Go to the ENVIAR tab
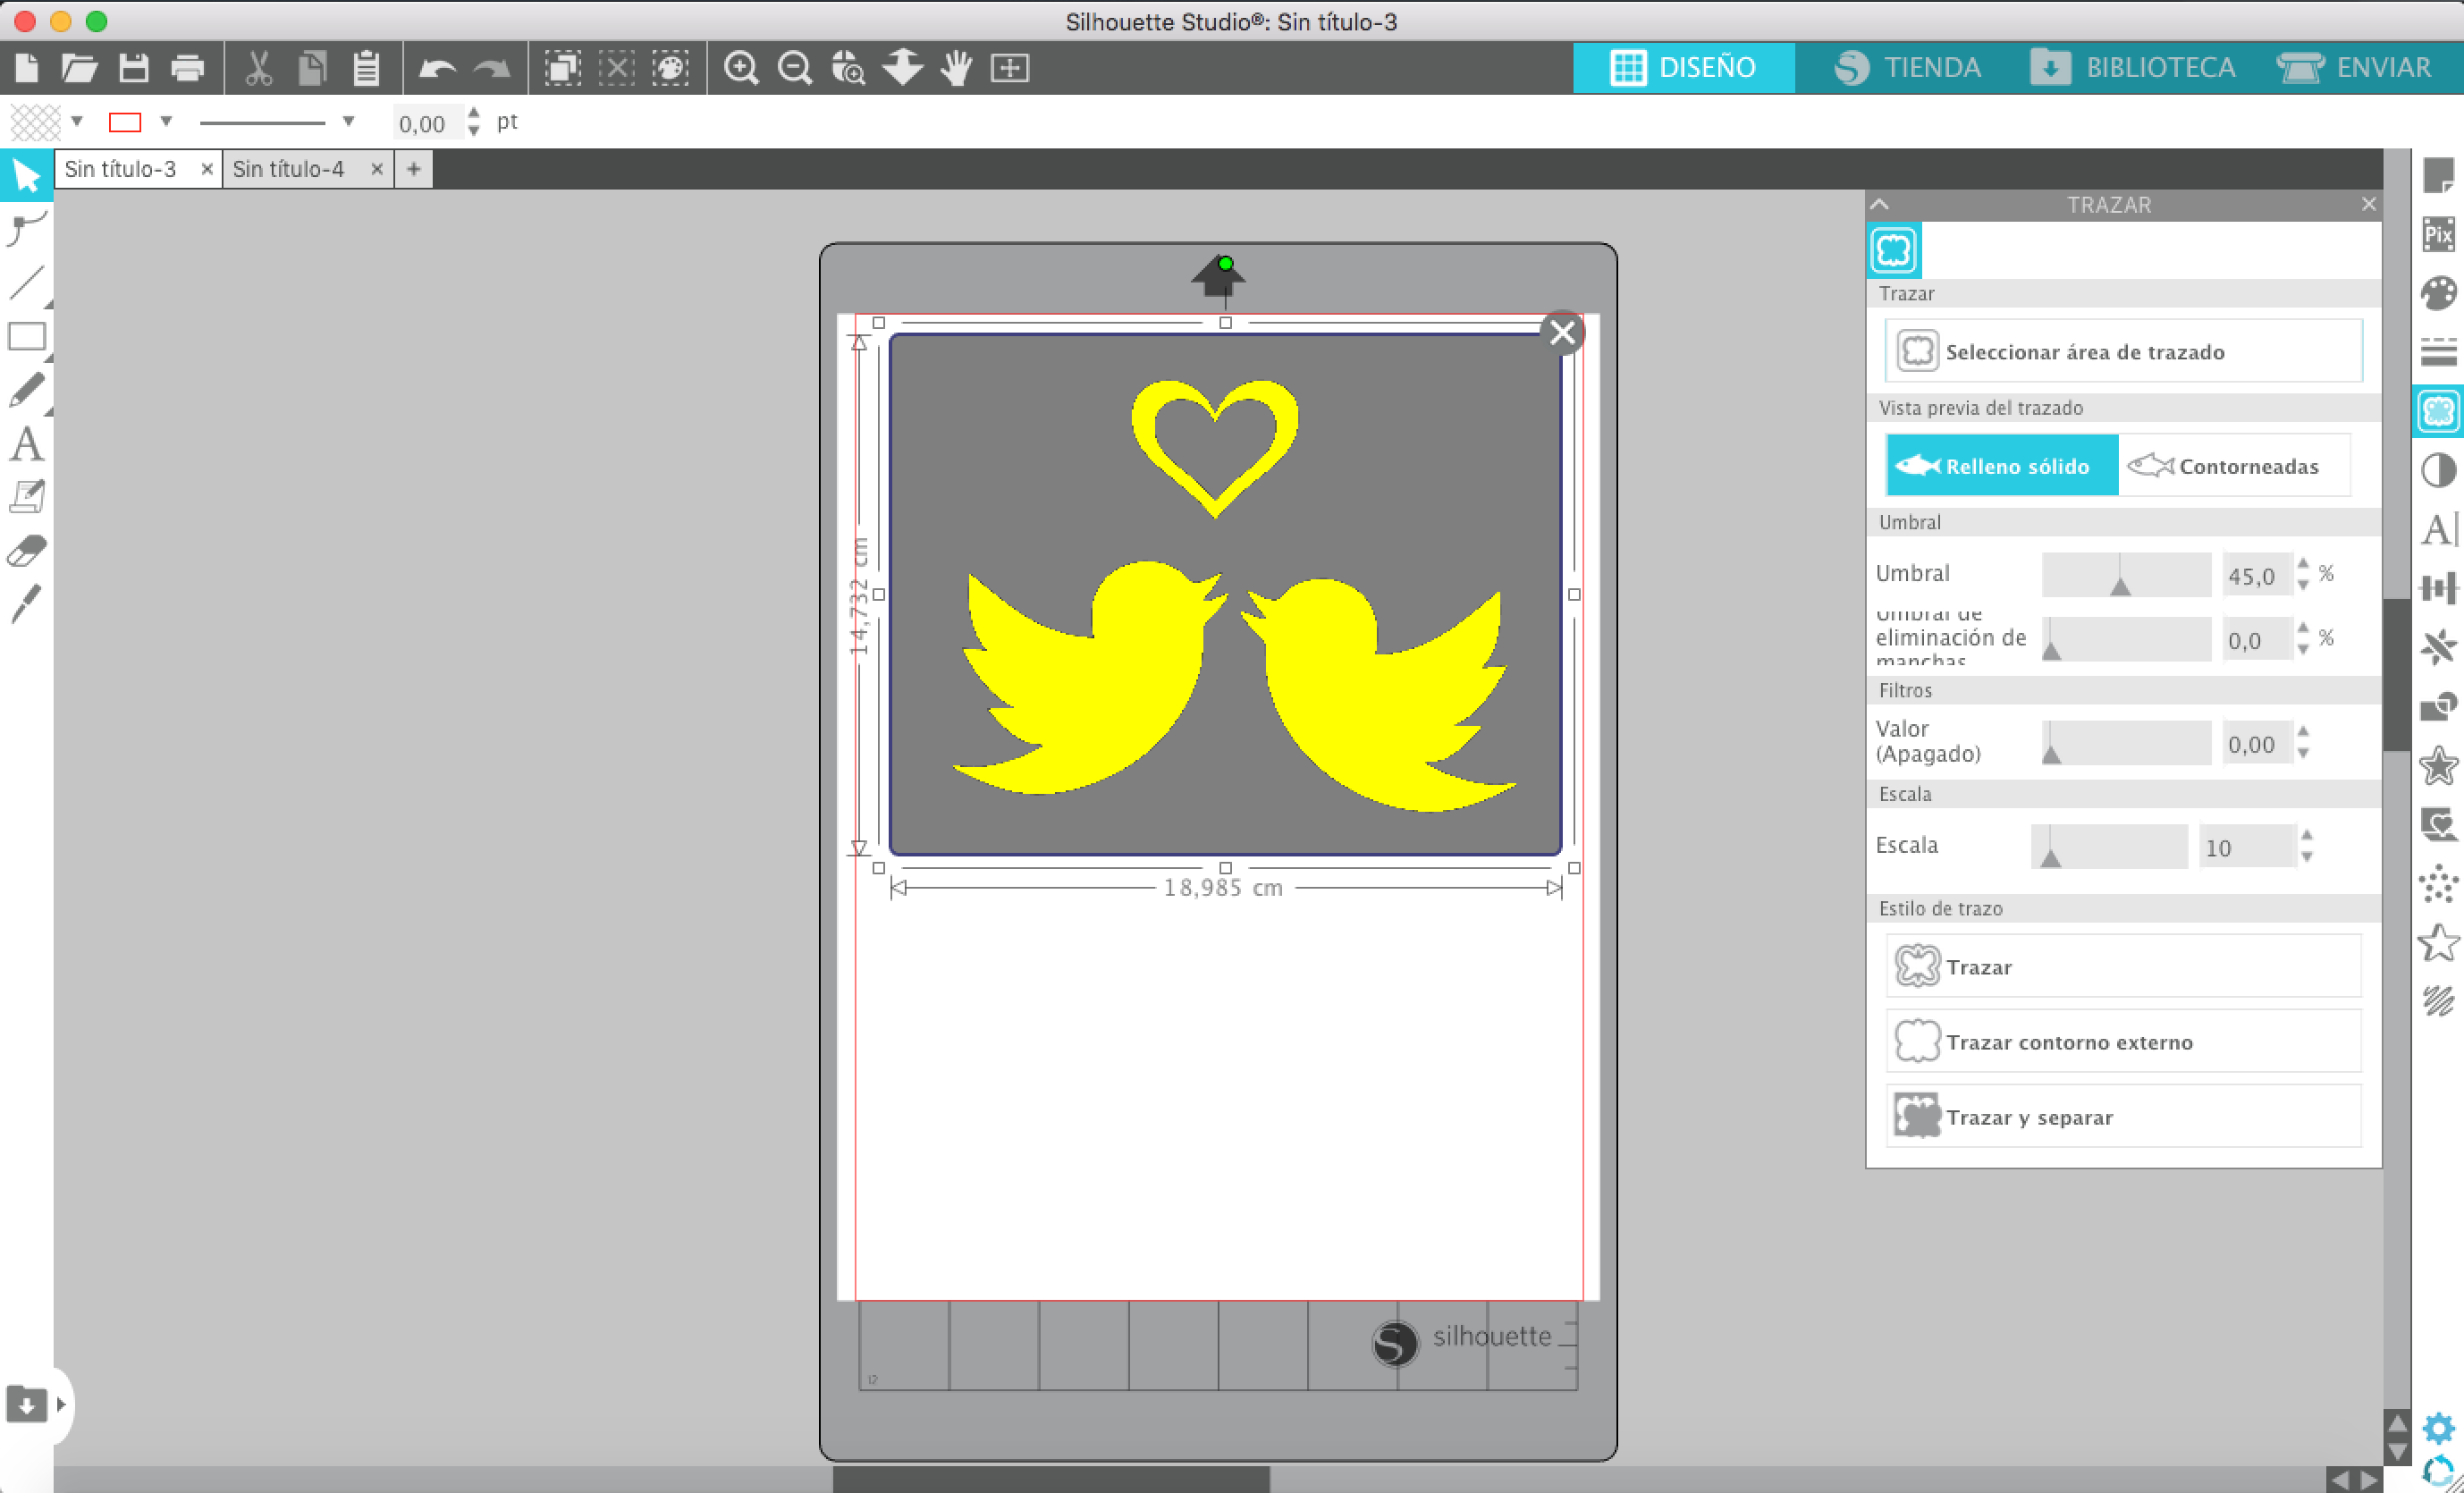This screenshot has height=1493, width=2464. tap(2355, 68)
